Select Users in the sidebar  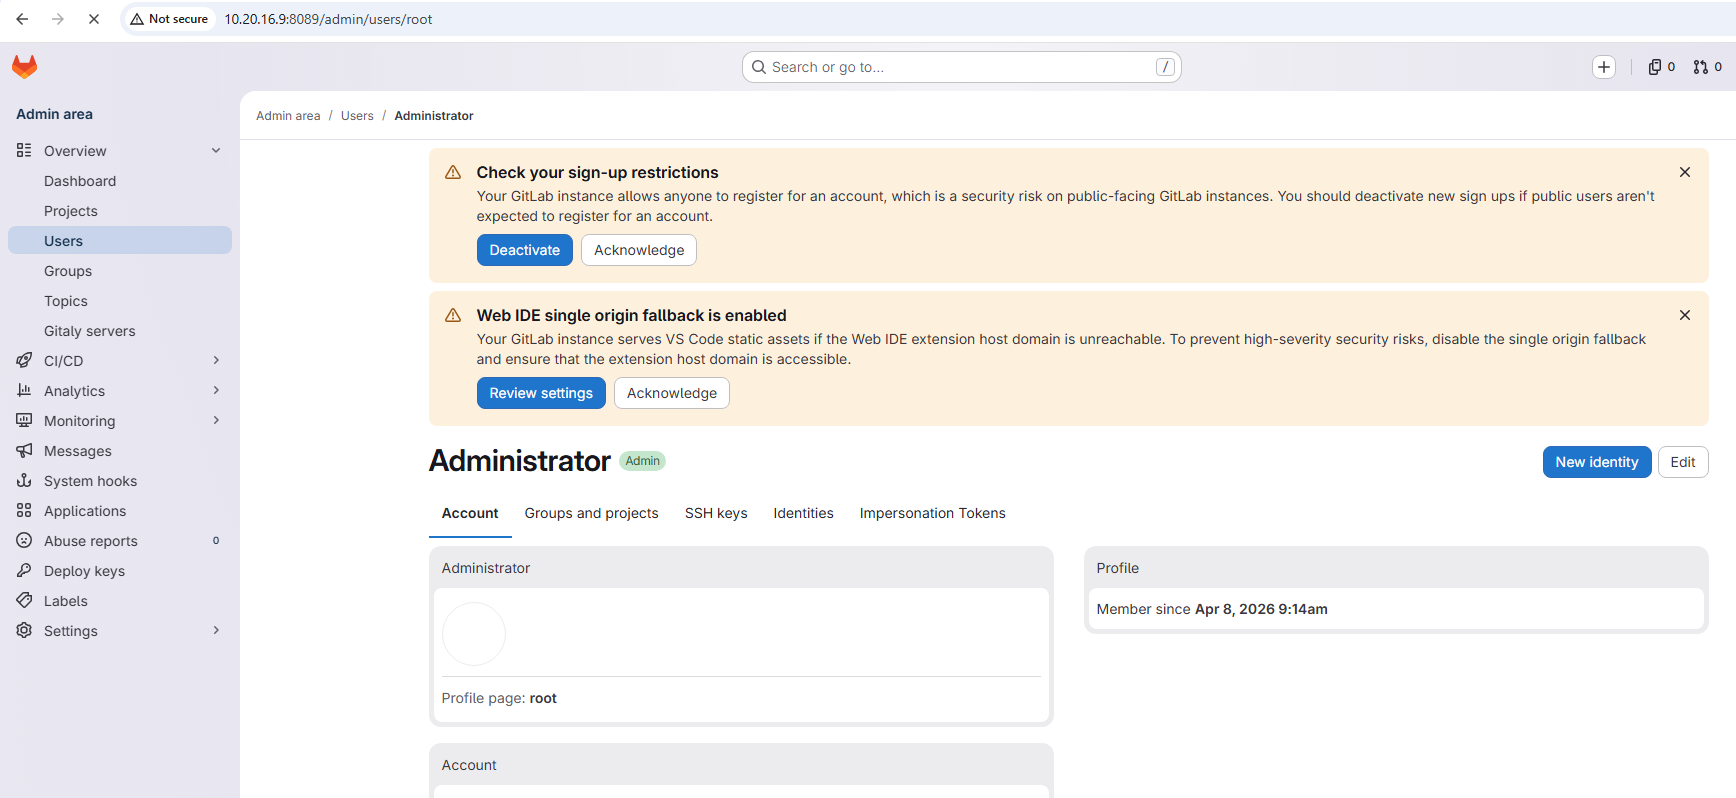(120, 240)
